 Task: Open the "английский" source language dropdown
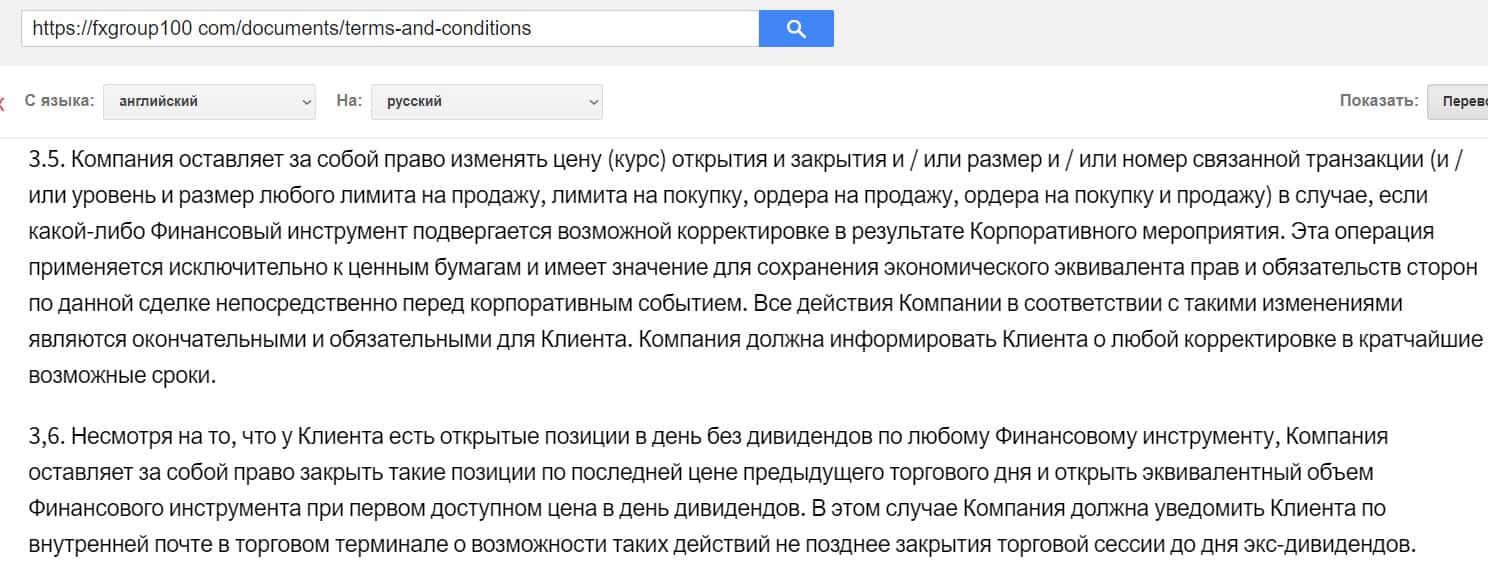[209, 101]
